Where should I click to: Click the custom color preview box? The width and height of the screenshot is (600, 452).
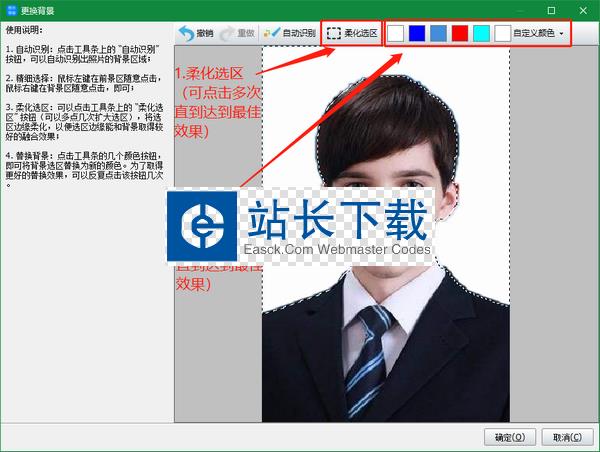502,33
